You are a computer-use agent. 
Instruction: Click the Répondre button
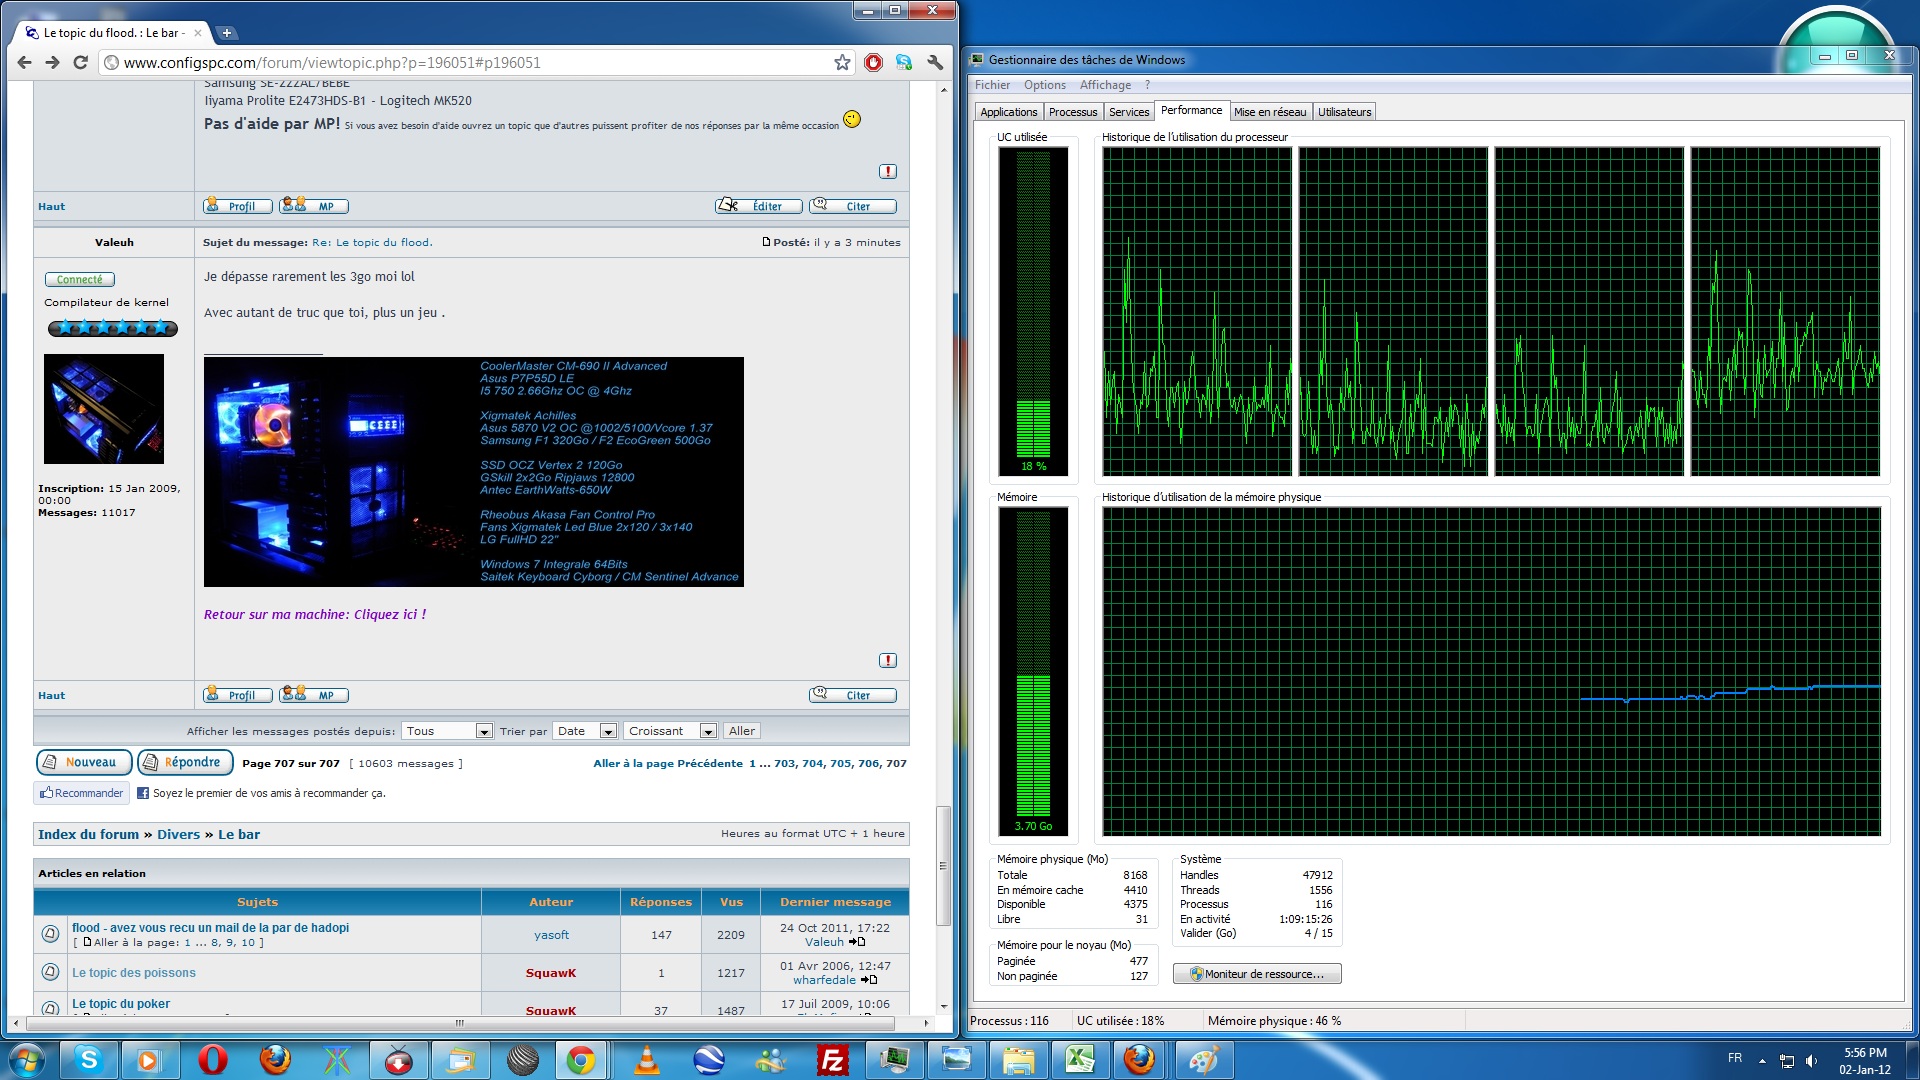(x=185, y=762)
